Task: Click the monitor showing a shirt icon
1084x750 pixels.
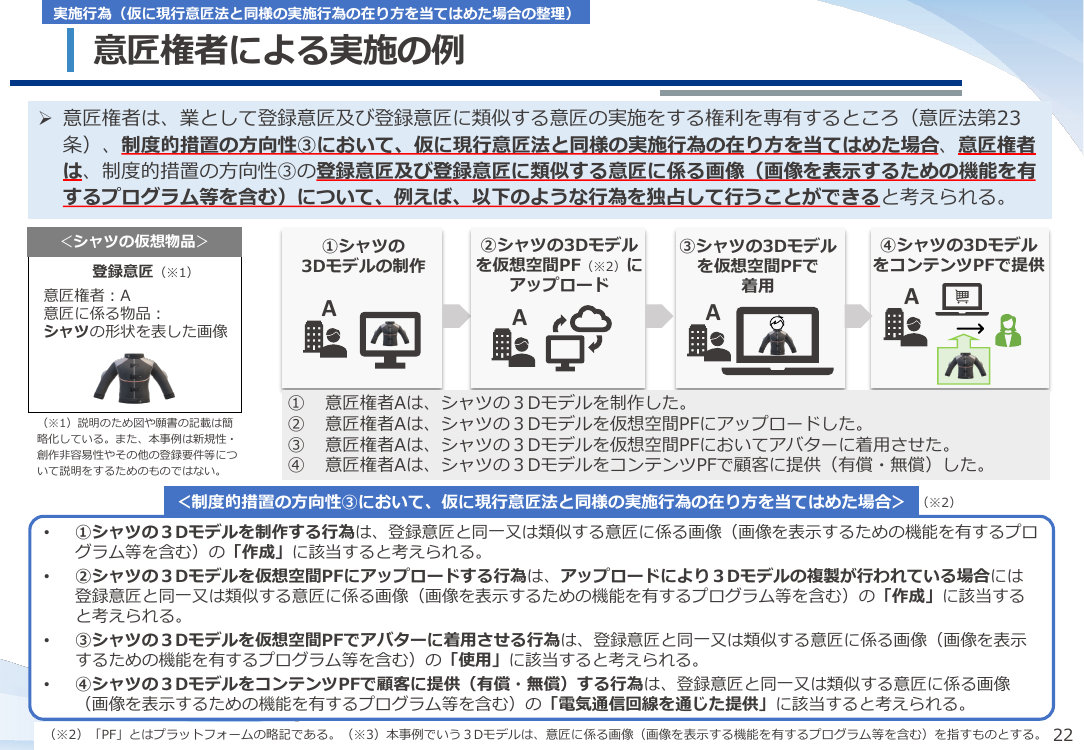Action: point(390,339)
